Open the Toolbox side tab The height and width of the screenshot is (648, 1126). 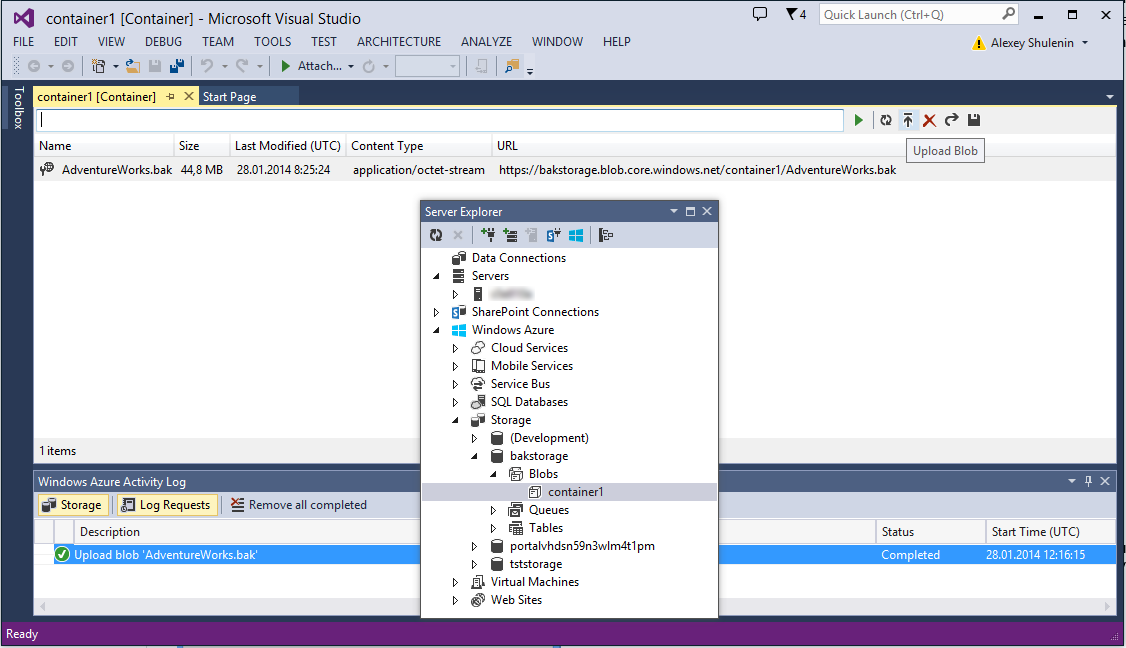[x=19, y=108]
